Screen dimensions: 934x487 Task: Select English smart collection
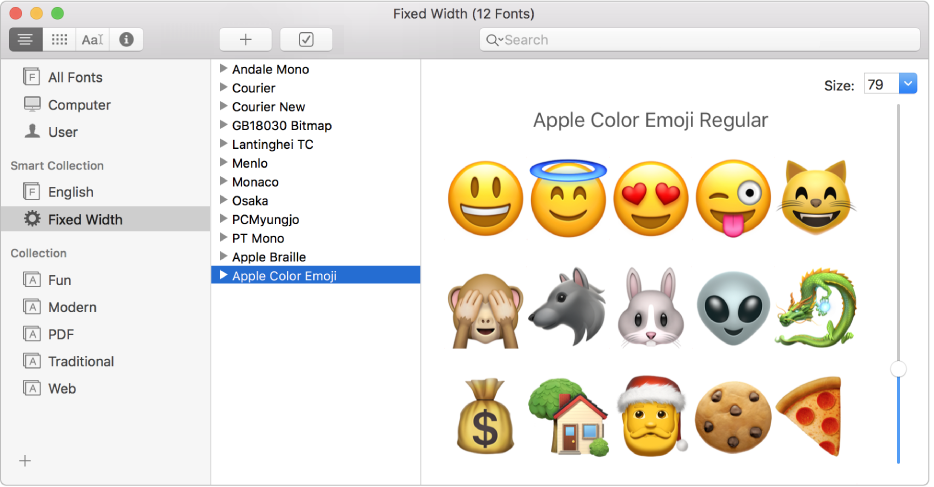pos(70,192)
